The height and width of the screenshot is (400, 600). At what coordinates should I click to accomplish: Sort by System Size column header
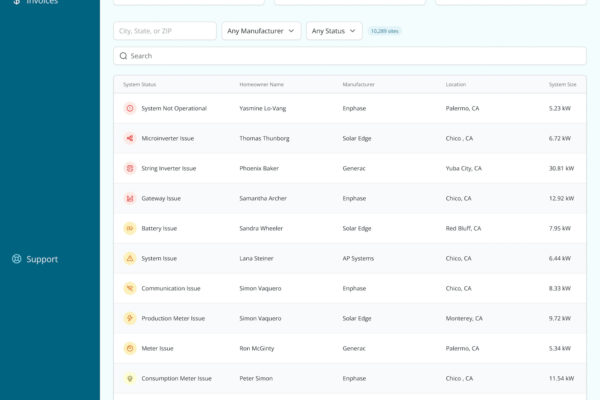click(562, 84)
